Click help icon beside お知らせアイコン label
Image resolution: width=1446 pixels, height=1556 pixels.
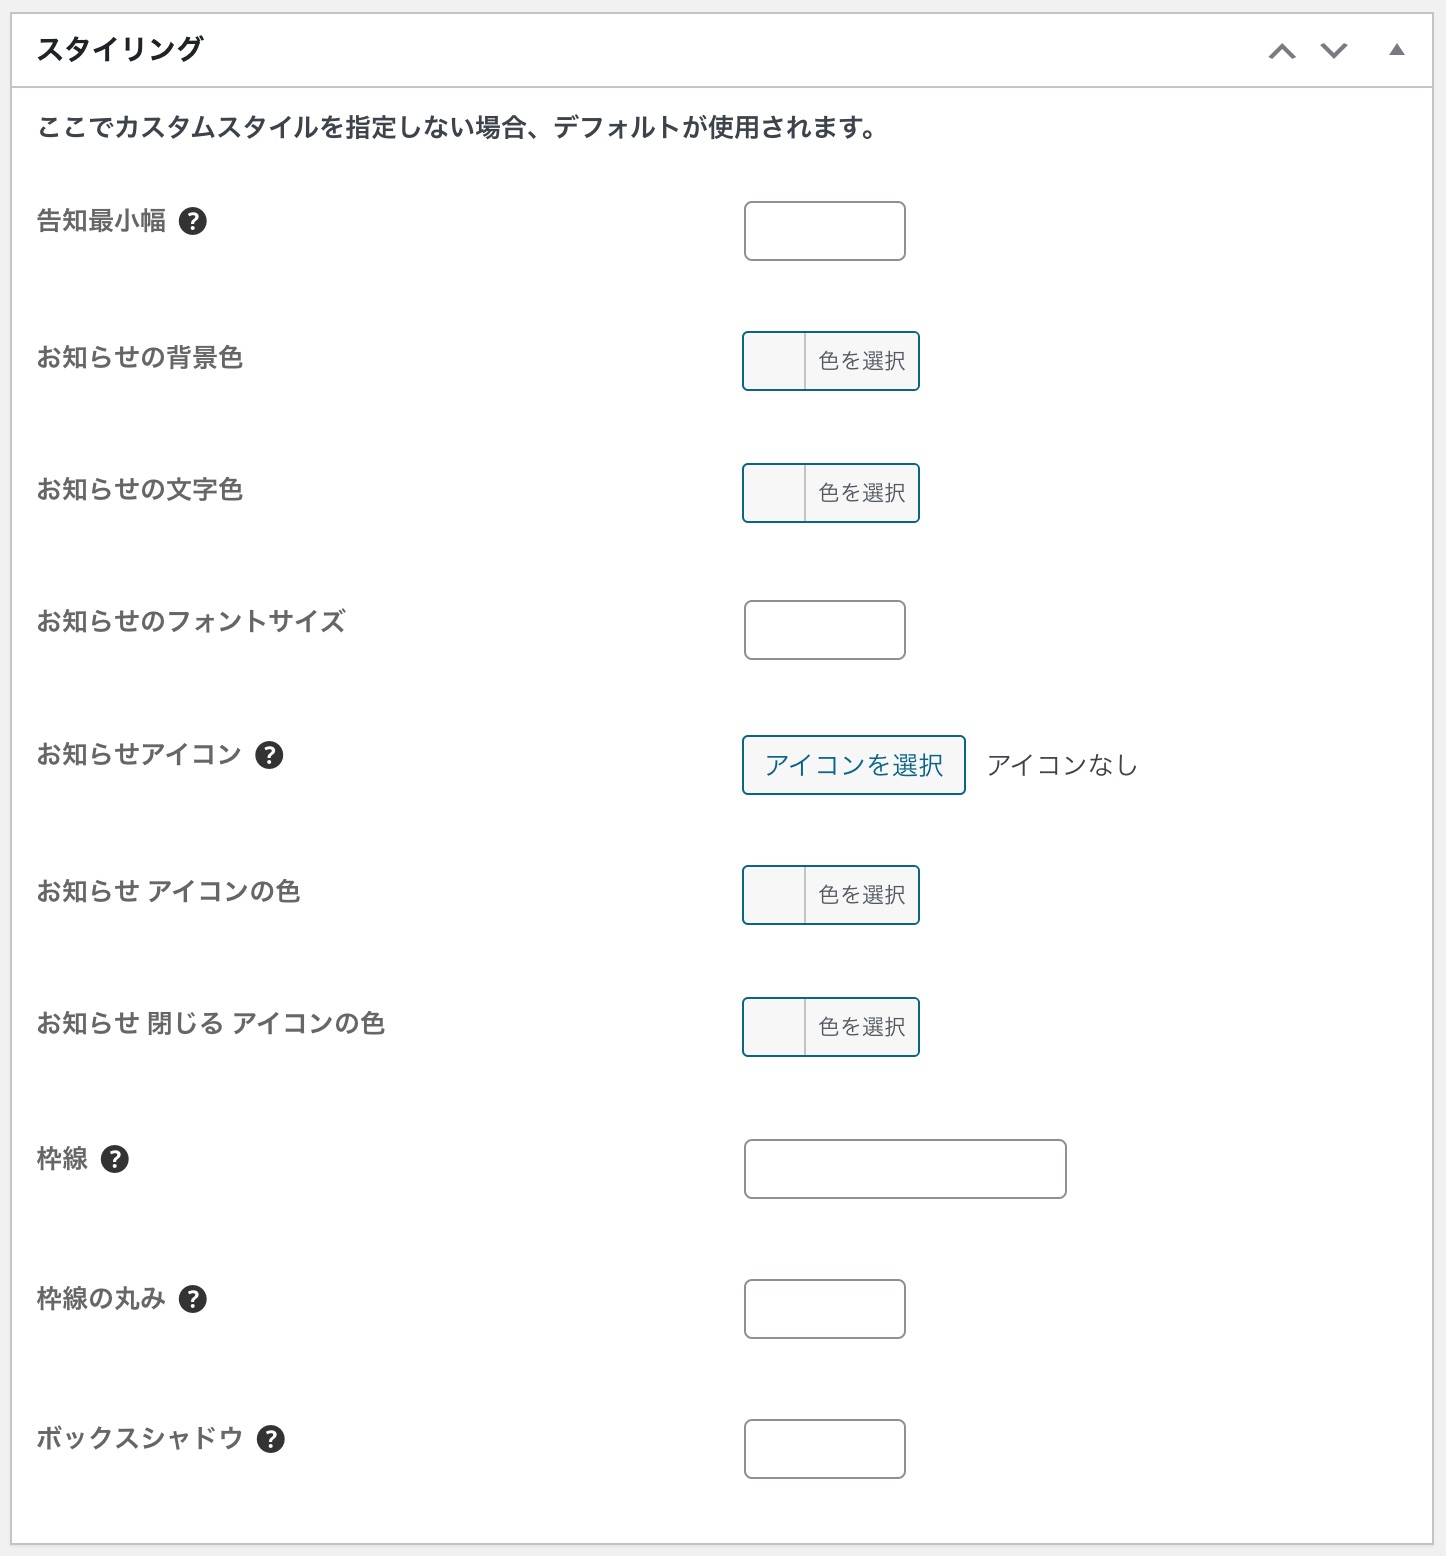(x=269, y=755)
